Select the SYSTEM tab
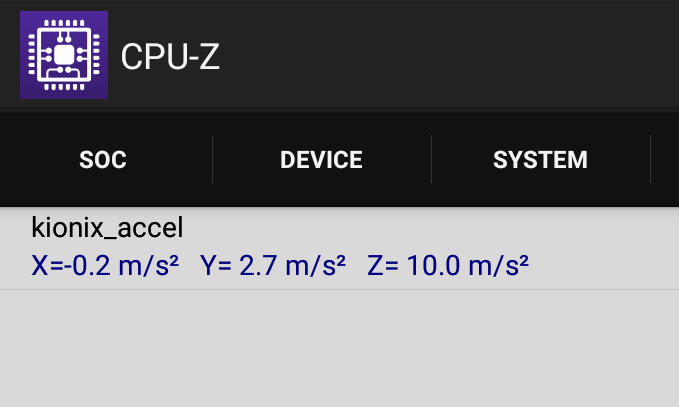Viewport: 679px width, 407px height. pos(540,160)
